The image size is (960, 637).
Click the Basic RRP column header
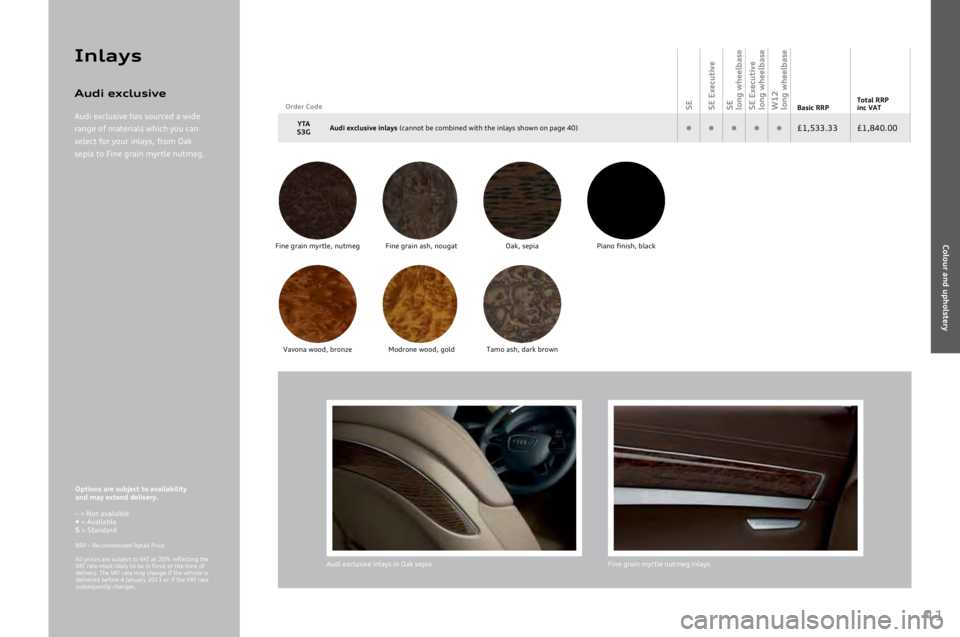tap(813, 107)
